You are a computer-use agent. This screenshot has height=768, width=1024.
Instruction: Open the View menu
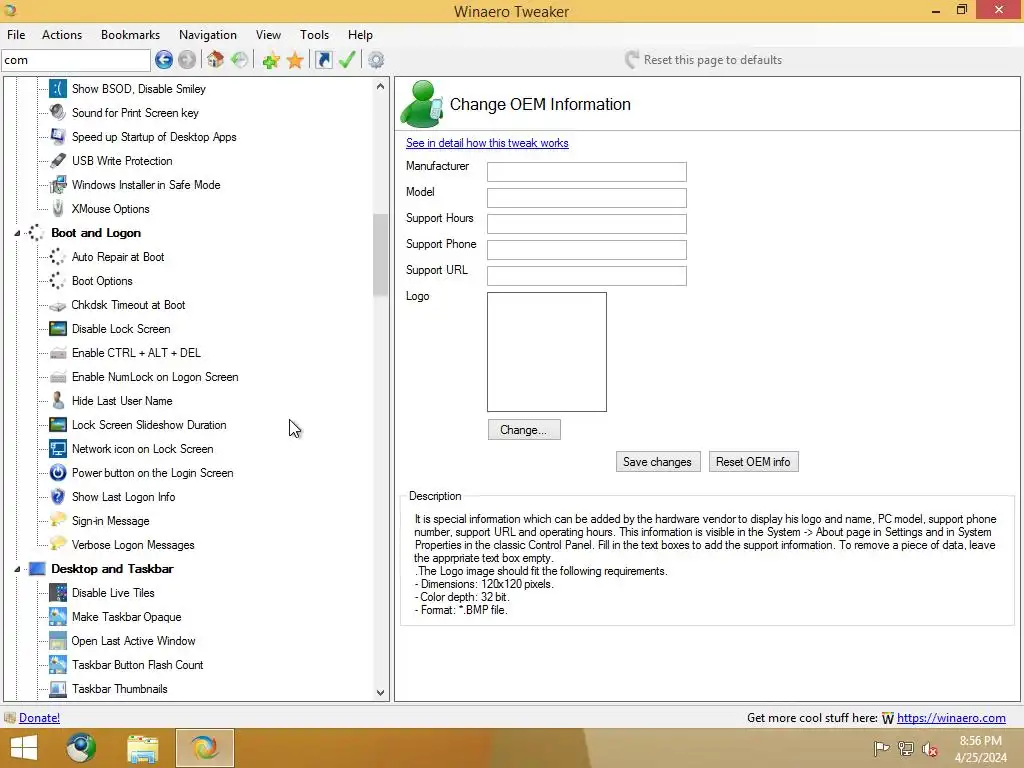tap(268, 35)
